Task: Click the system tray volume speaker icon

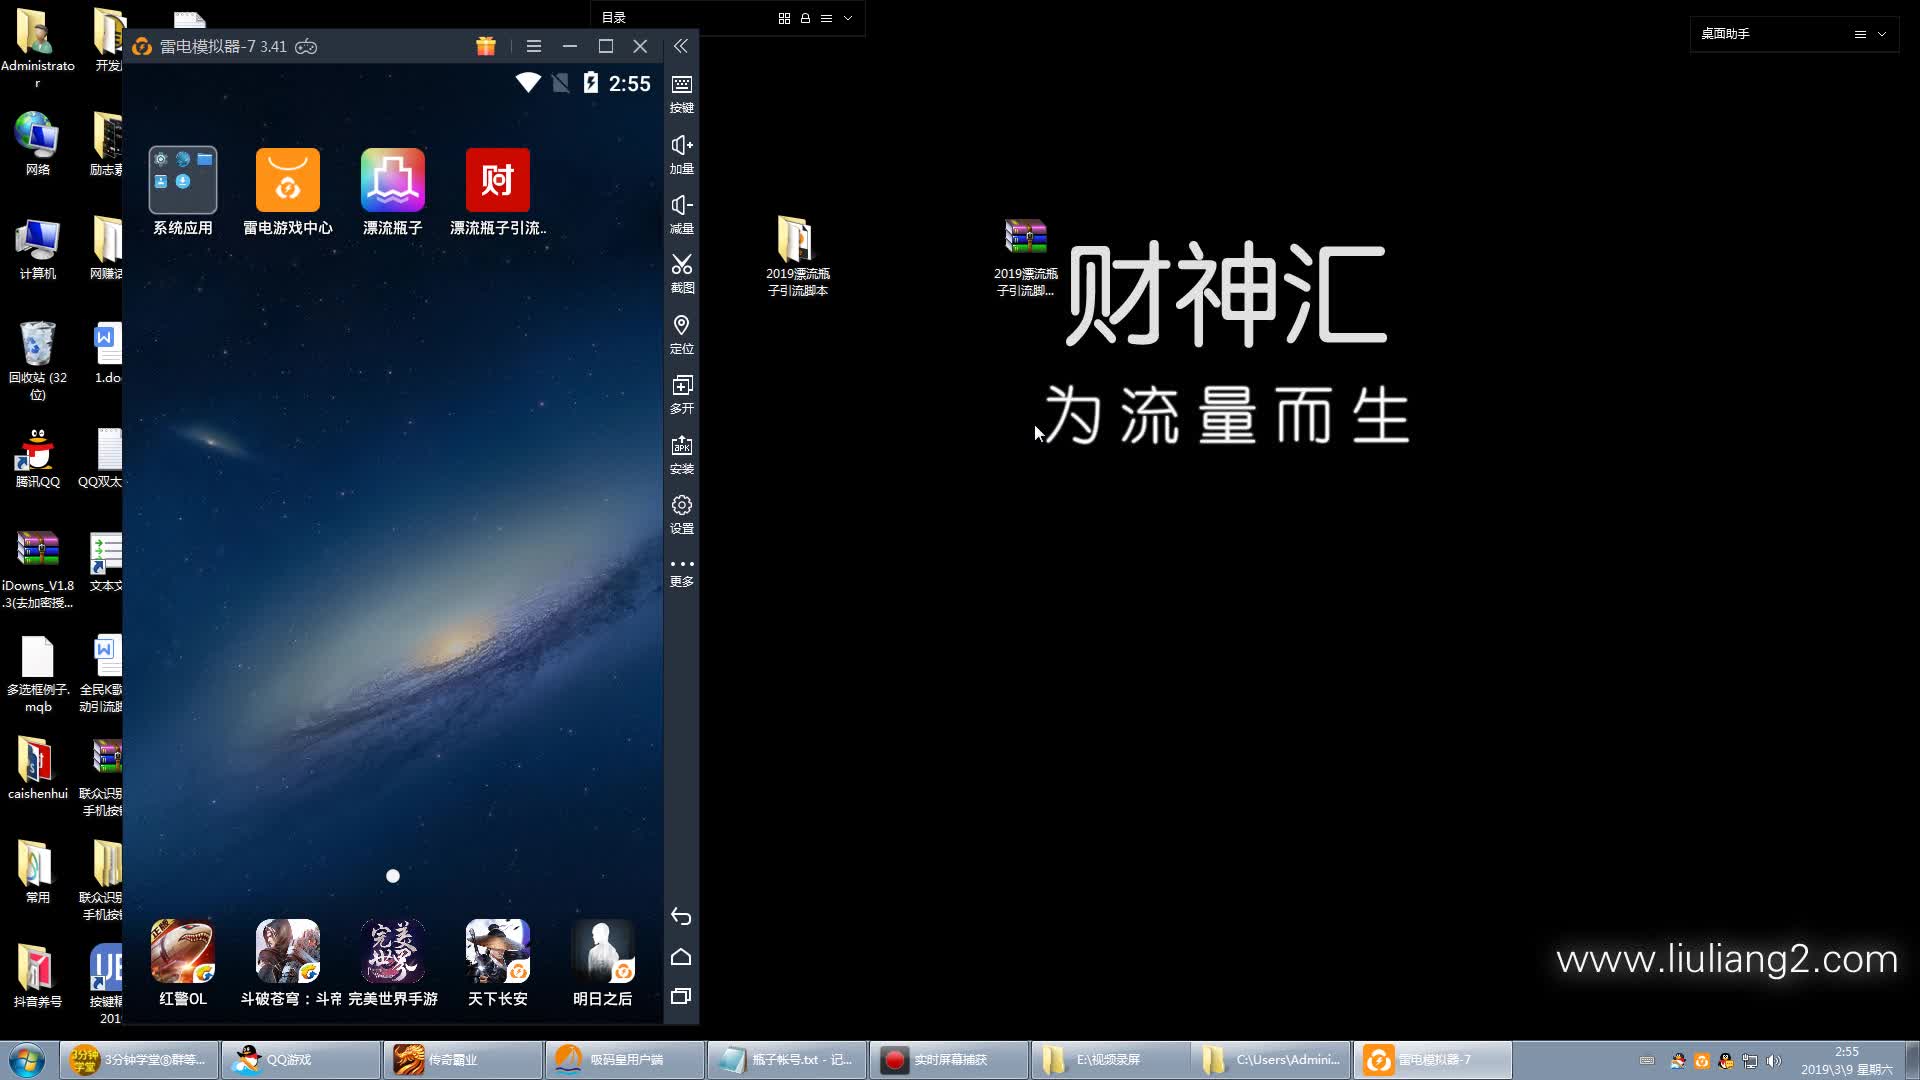Action: click(1773, 1061)
